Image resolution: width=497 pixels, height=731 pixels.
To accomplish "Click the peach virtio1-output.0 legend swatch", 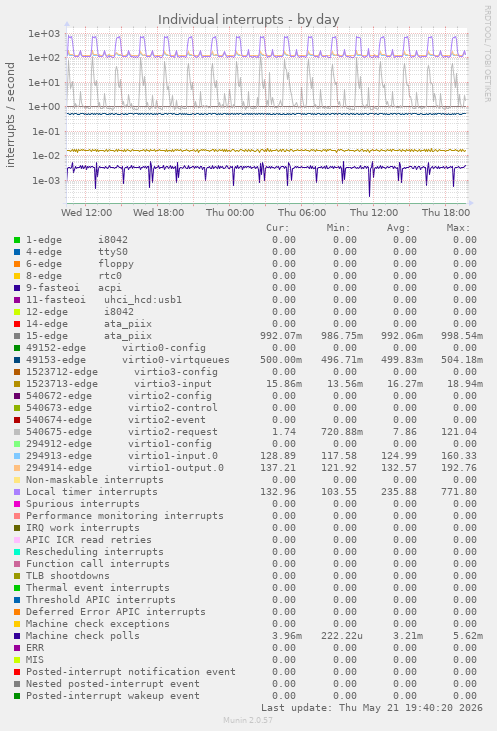I will point(17,468).
